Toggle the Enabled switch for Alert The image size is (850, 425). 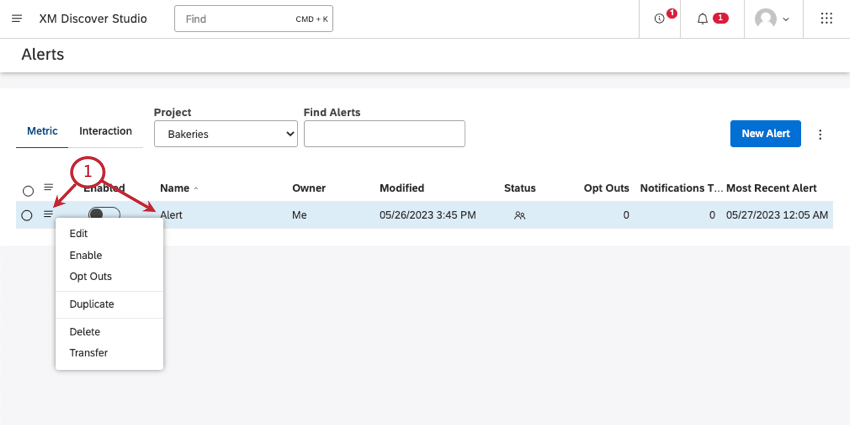pos(104,214)
